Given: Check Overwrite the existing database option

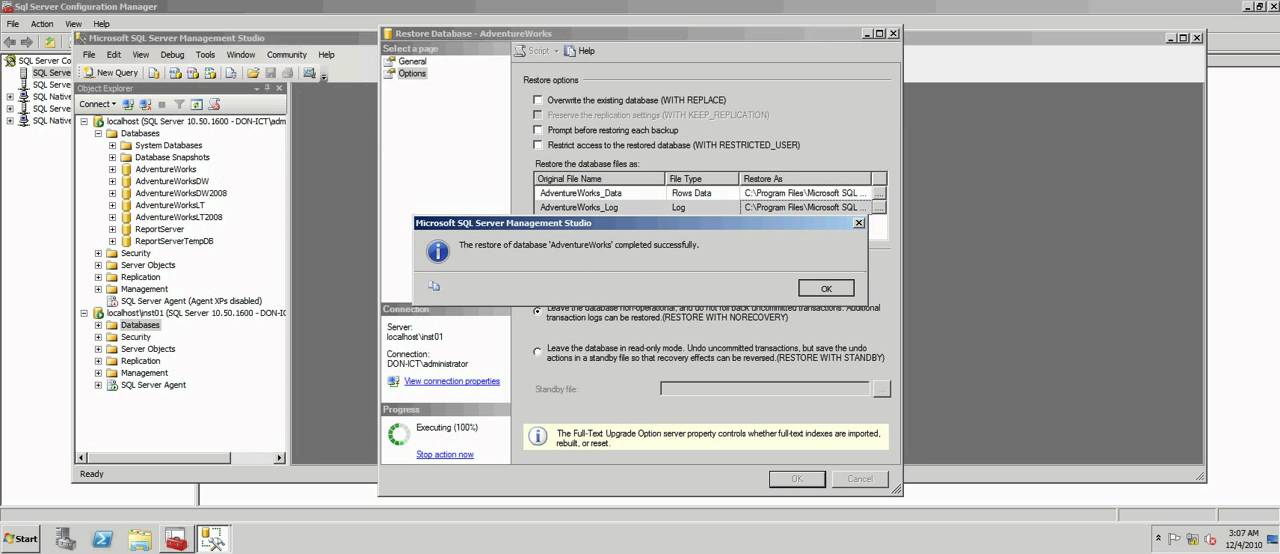Looking at the screenshot, I should (538, 100).
